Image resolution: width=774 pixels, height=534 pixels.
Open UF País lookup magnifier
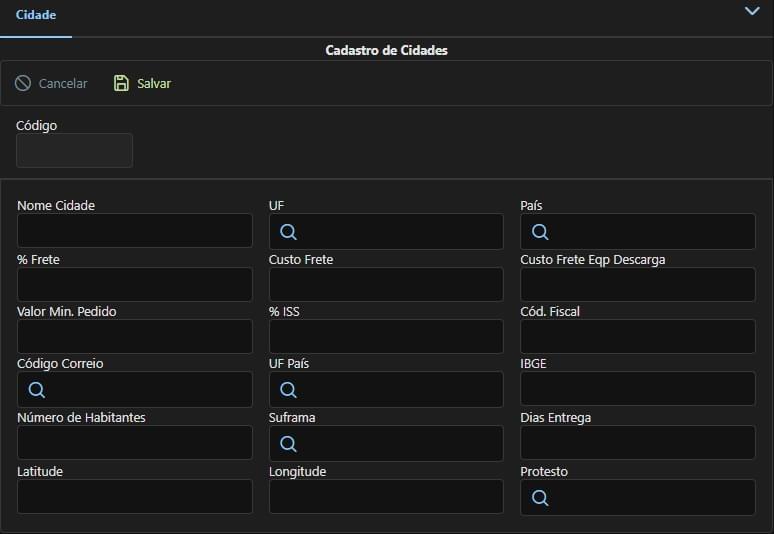(288, 390)
